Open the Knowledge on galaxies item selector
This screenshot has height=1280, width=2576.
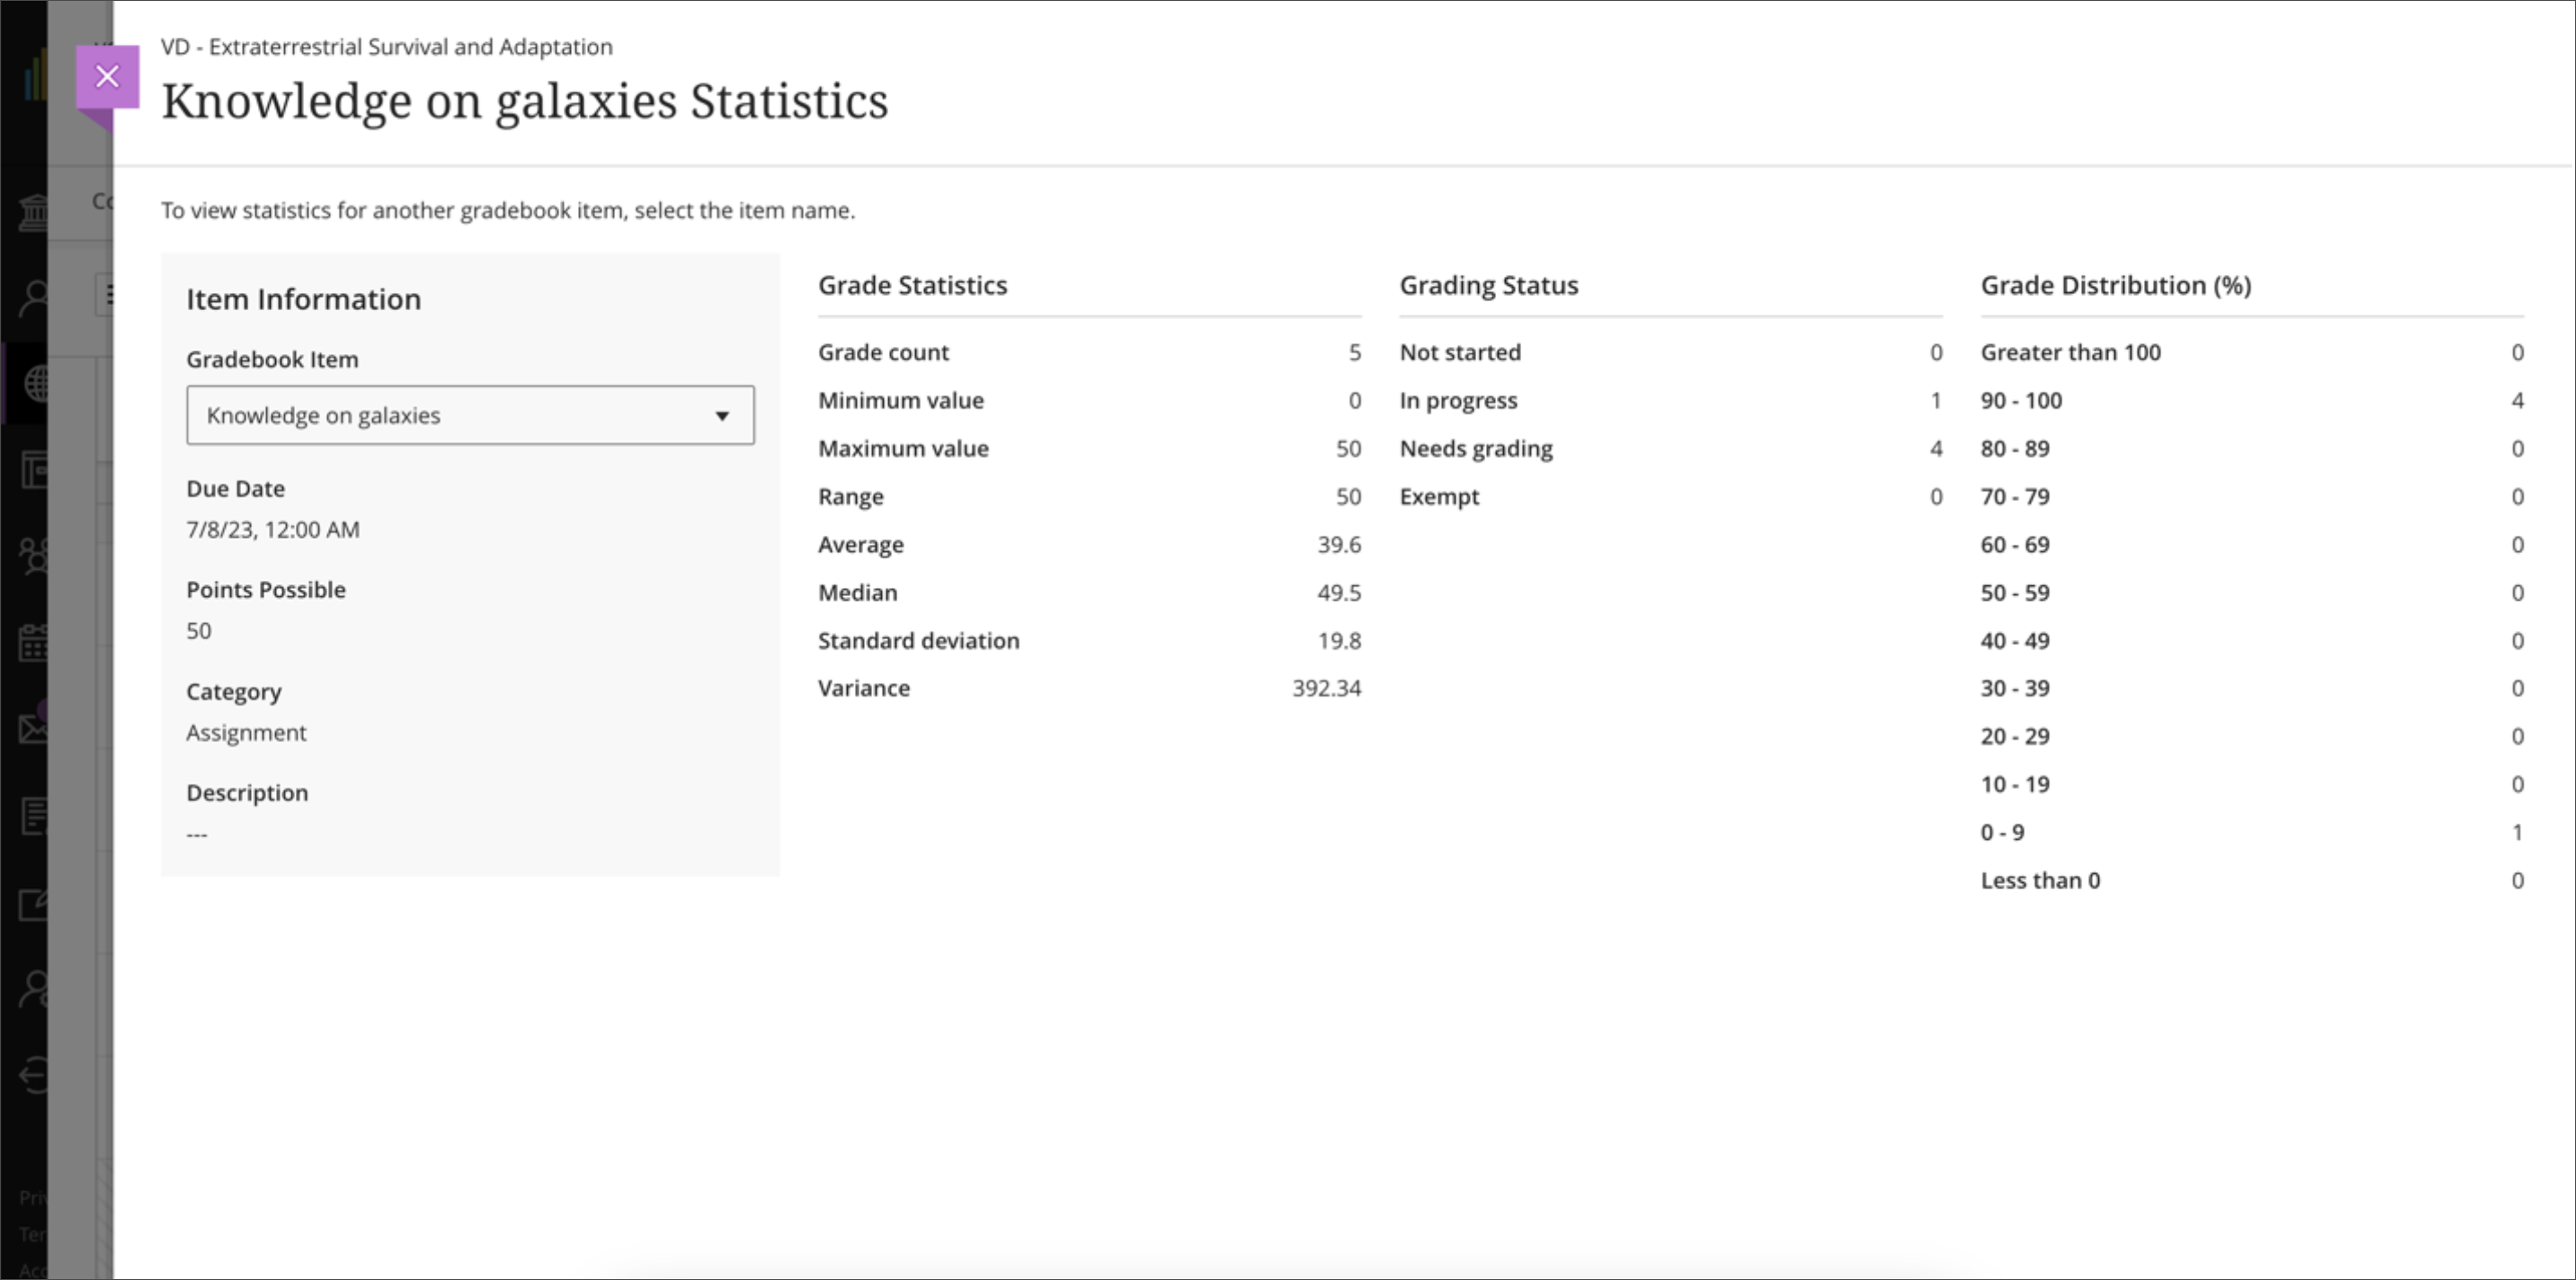click(x=470, y=415)
